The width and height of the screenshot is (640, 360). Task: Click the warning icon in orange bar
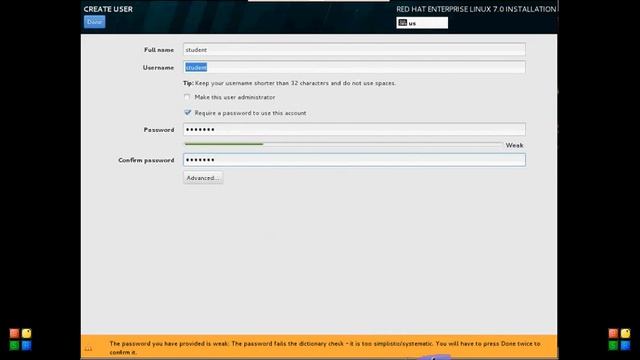[88, 348]
